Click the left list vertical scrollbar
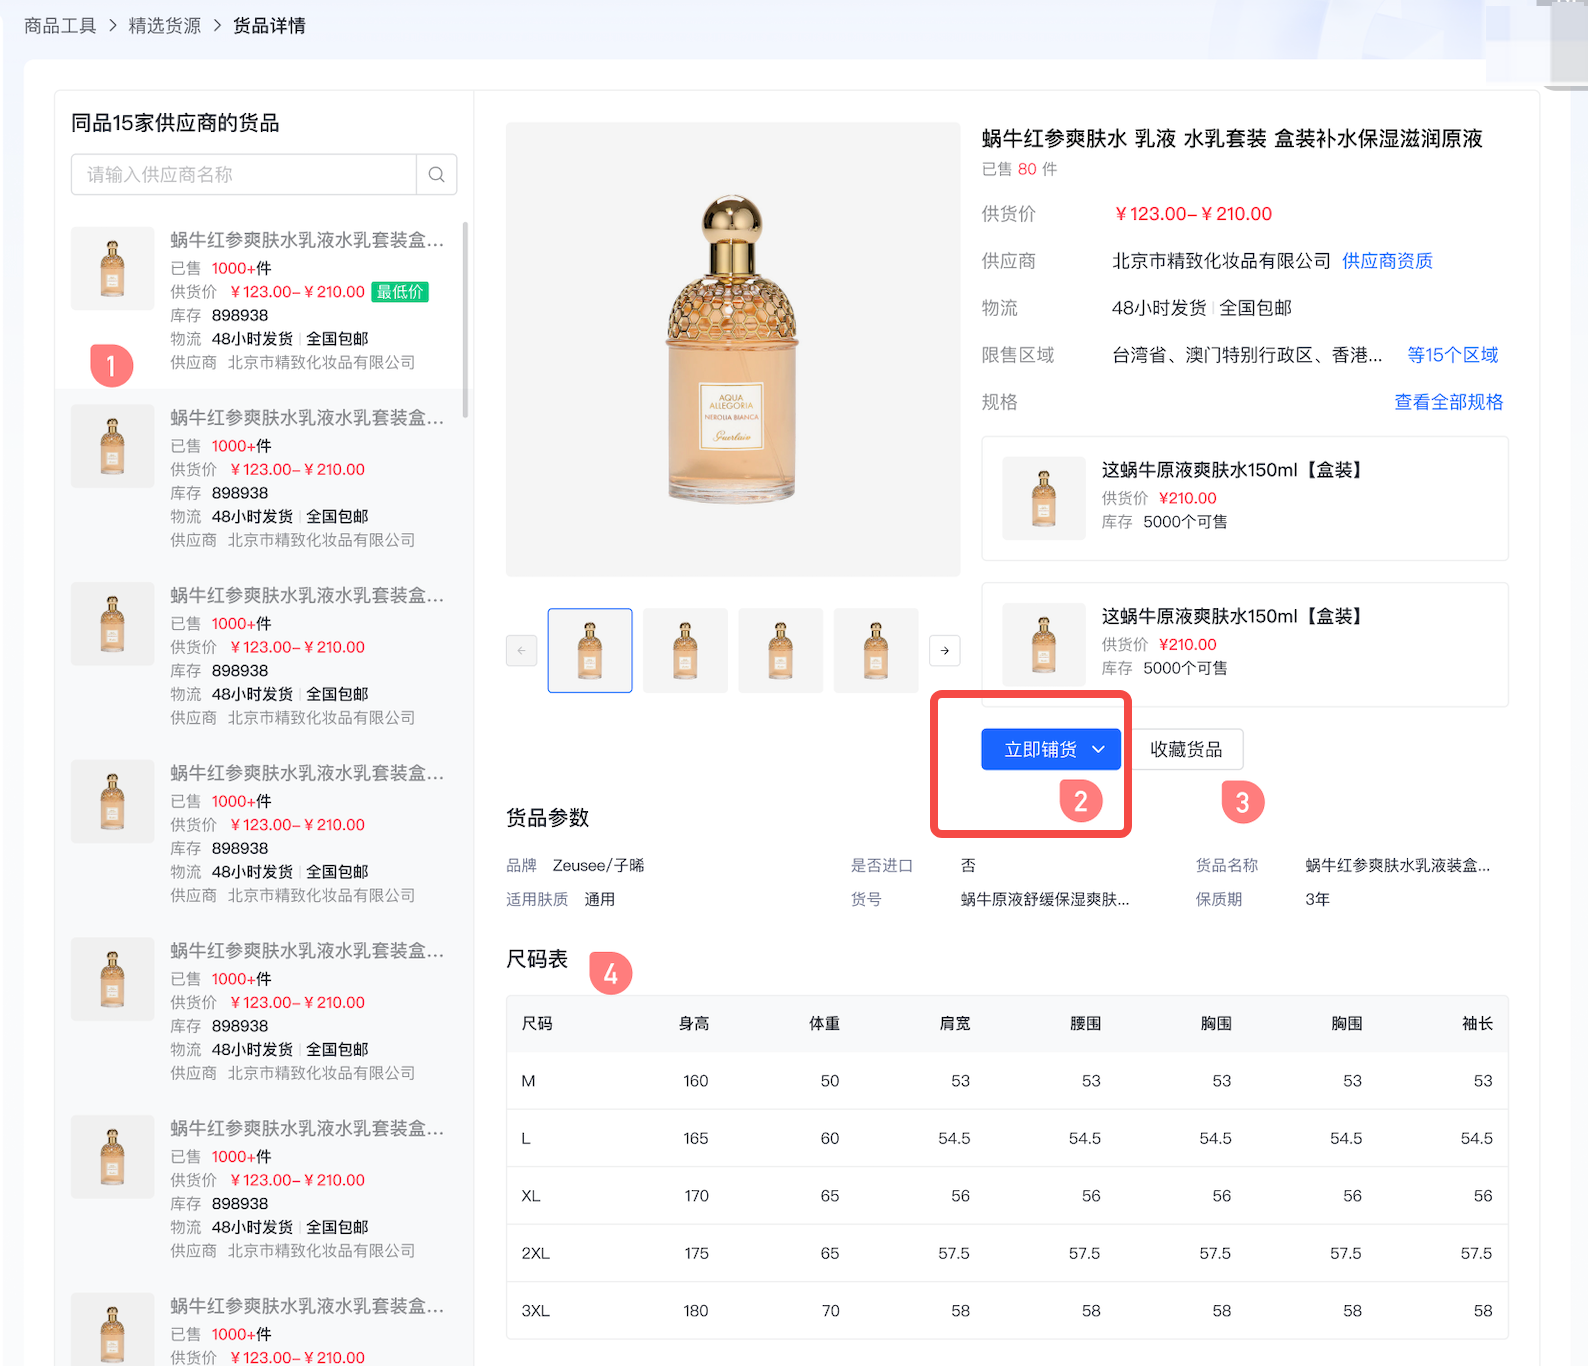 point(466,320)
